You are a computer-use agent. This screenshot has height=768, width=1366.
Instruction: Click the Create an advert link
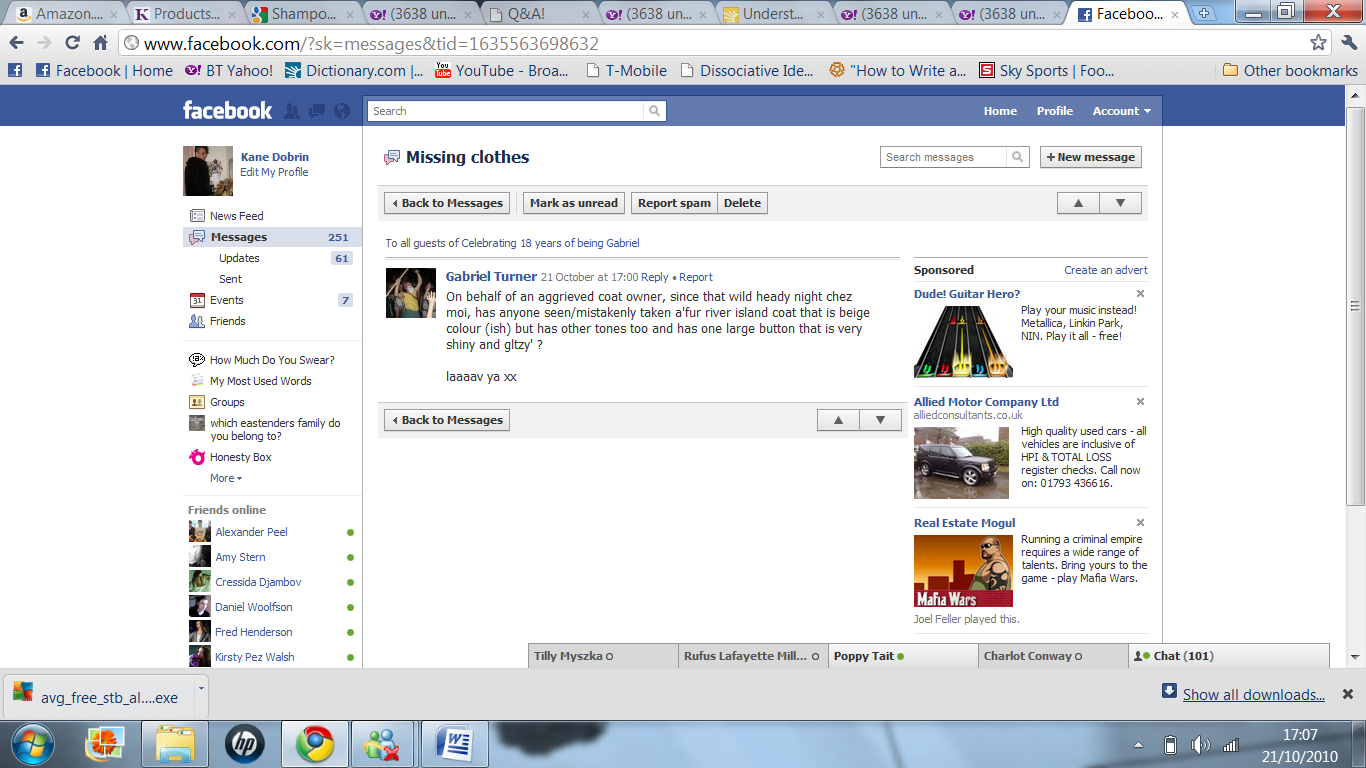(1106, 270)
